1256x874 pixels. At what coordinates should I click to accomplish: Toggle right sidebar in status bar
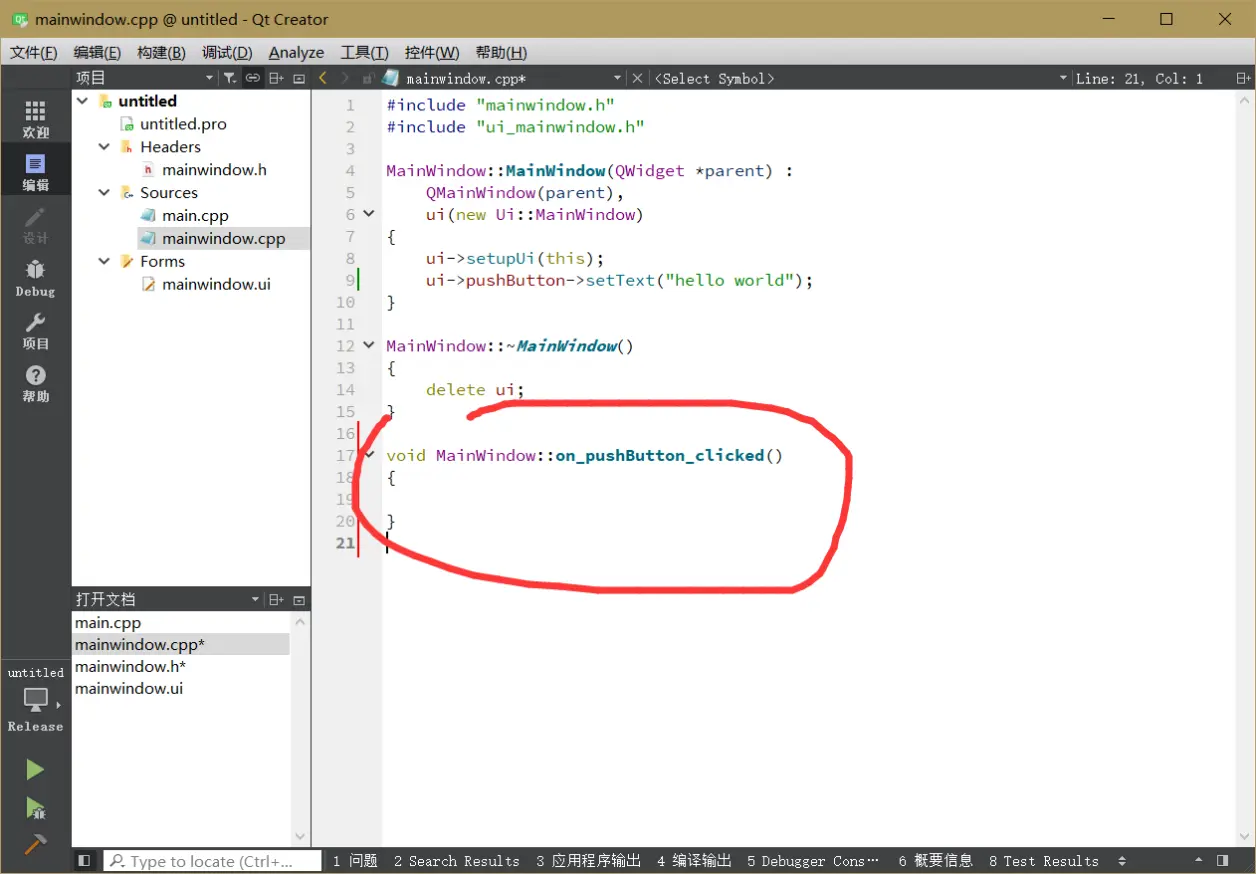(x=1222, y=860)
